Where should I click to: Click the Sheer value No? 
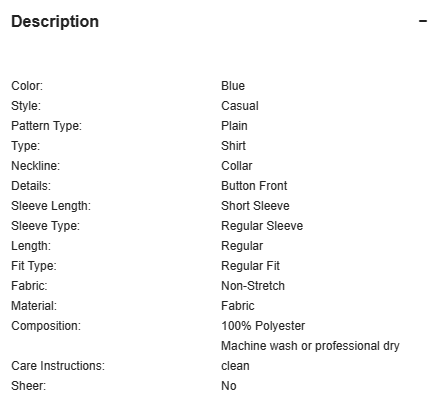229,386
